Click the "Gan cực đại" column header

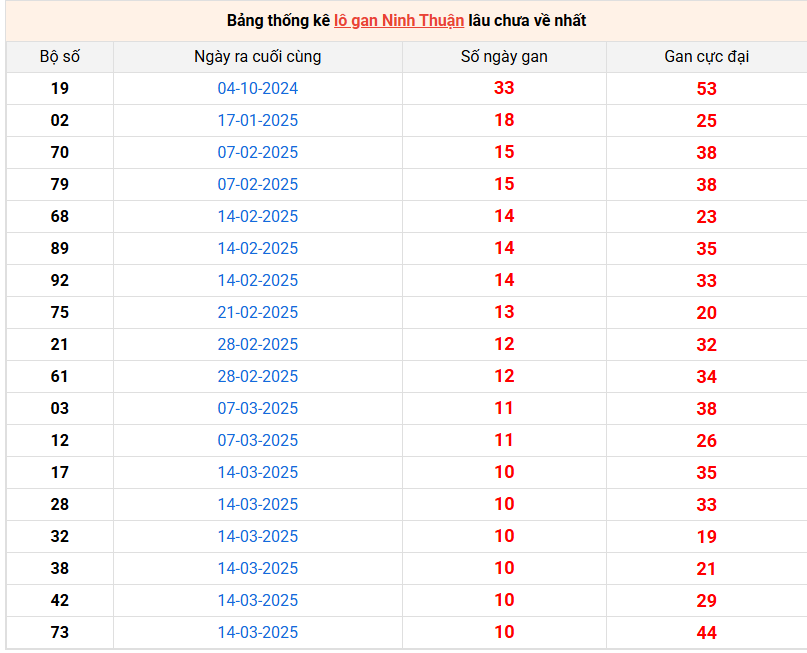coord(706,57)
